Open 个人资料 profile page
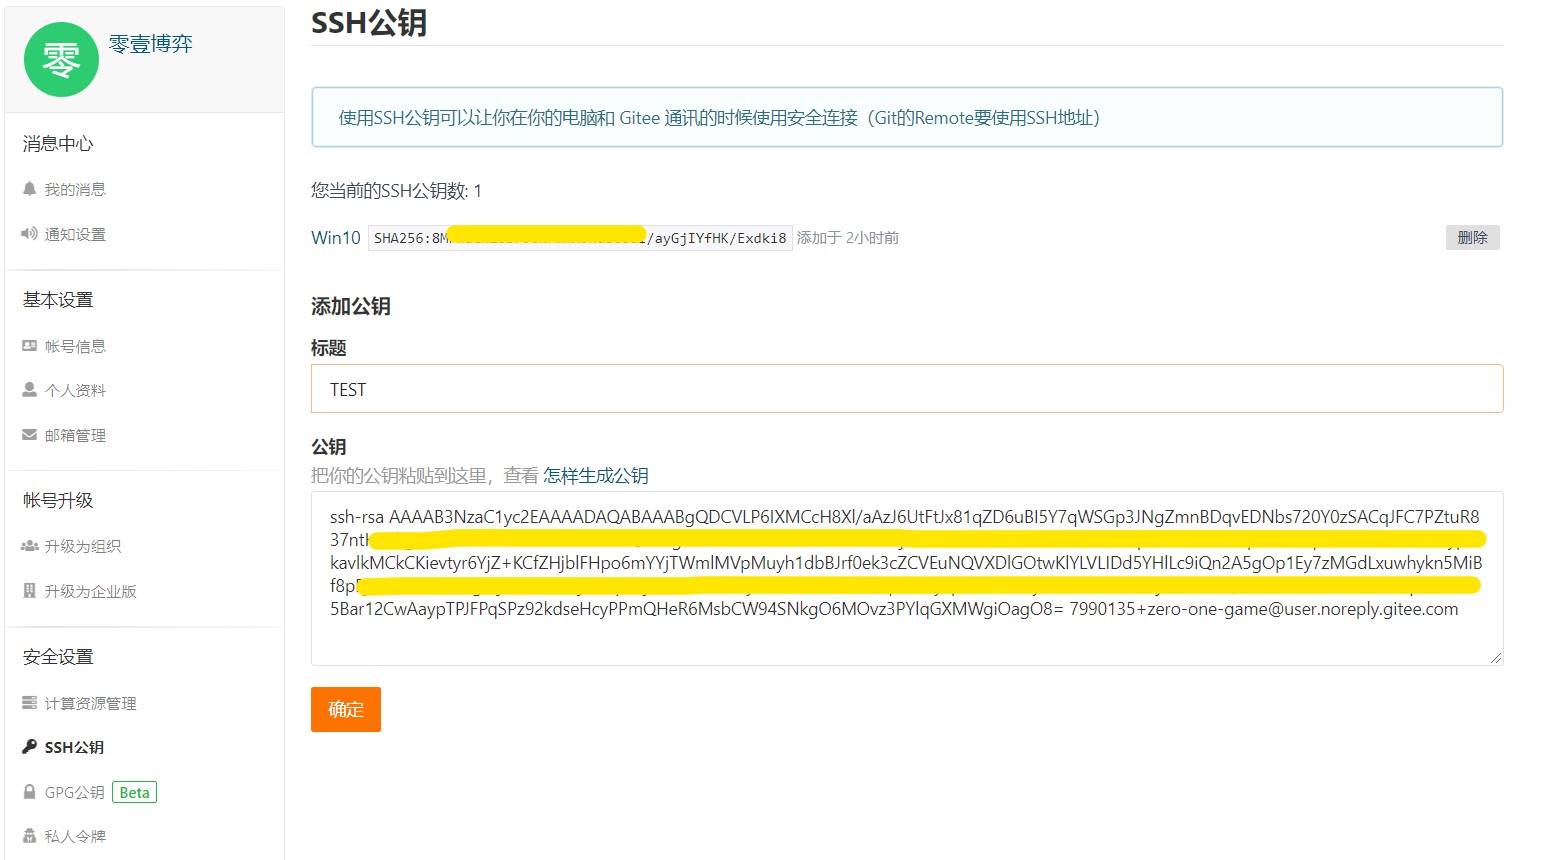Screen dimensions: 1541x860 tap(75, 390)
